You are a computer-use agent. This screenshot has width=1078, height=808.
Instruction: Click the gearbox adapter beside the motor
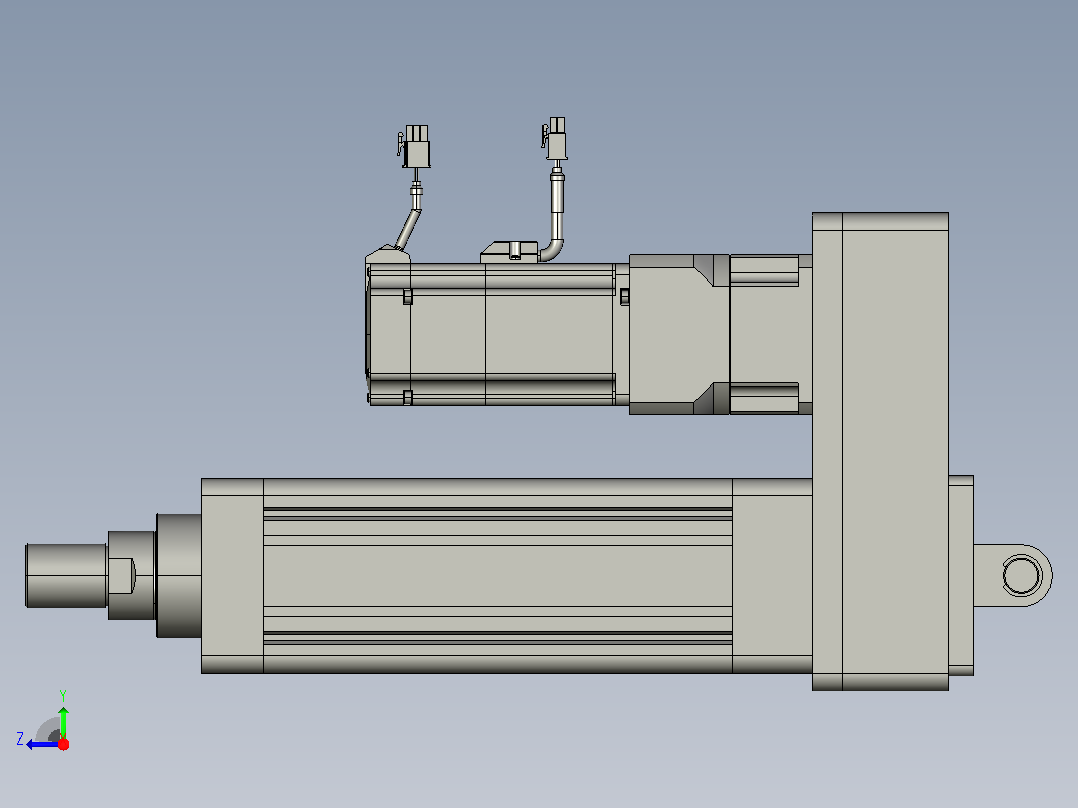pos(679,334)
